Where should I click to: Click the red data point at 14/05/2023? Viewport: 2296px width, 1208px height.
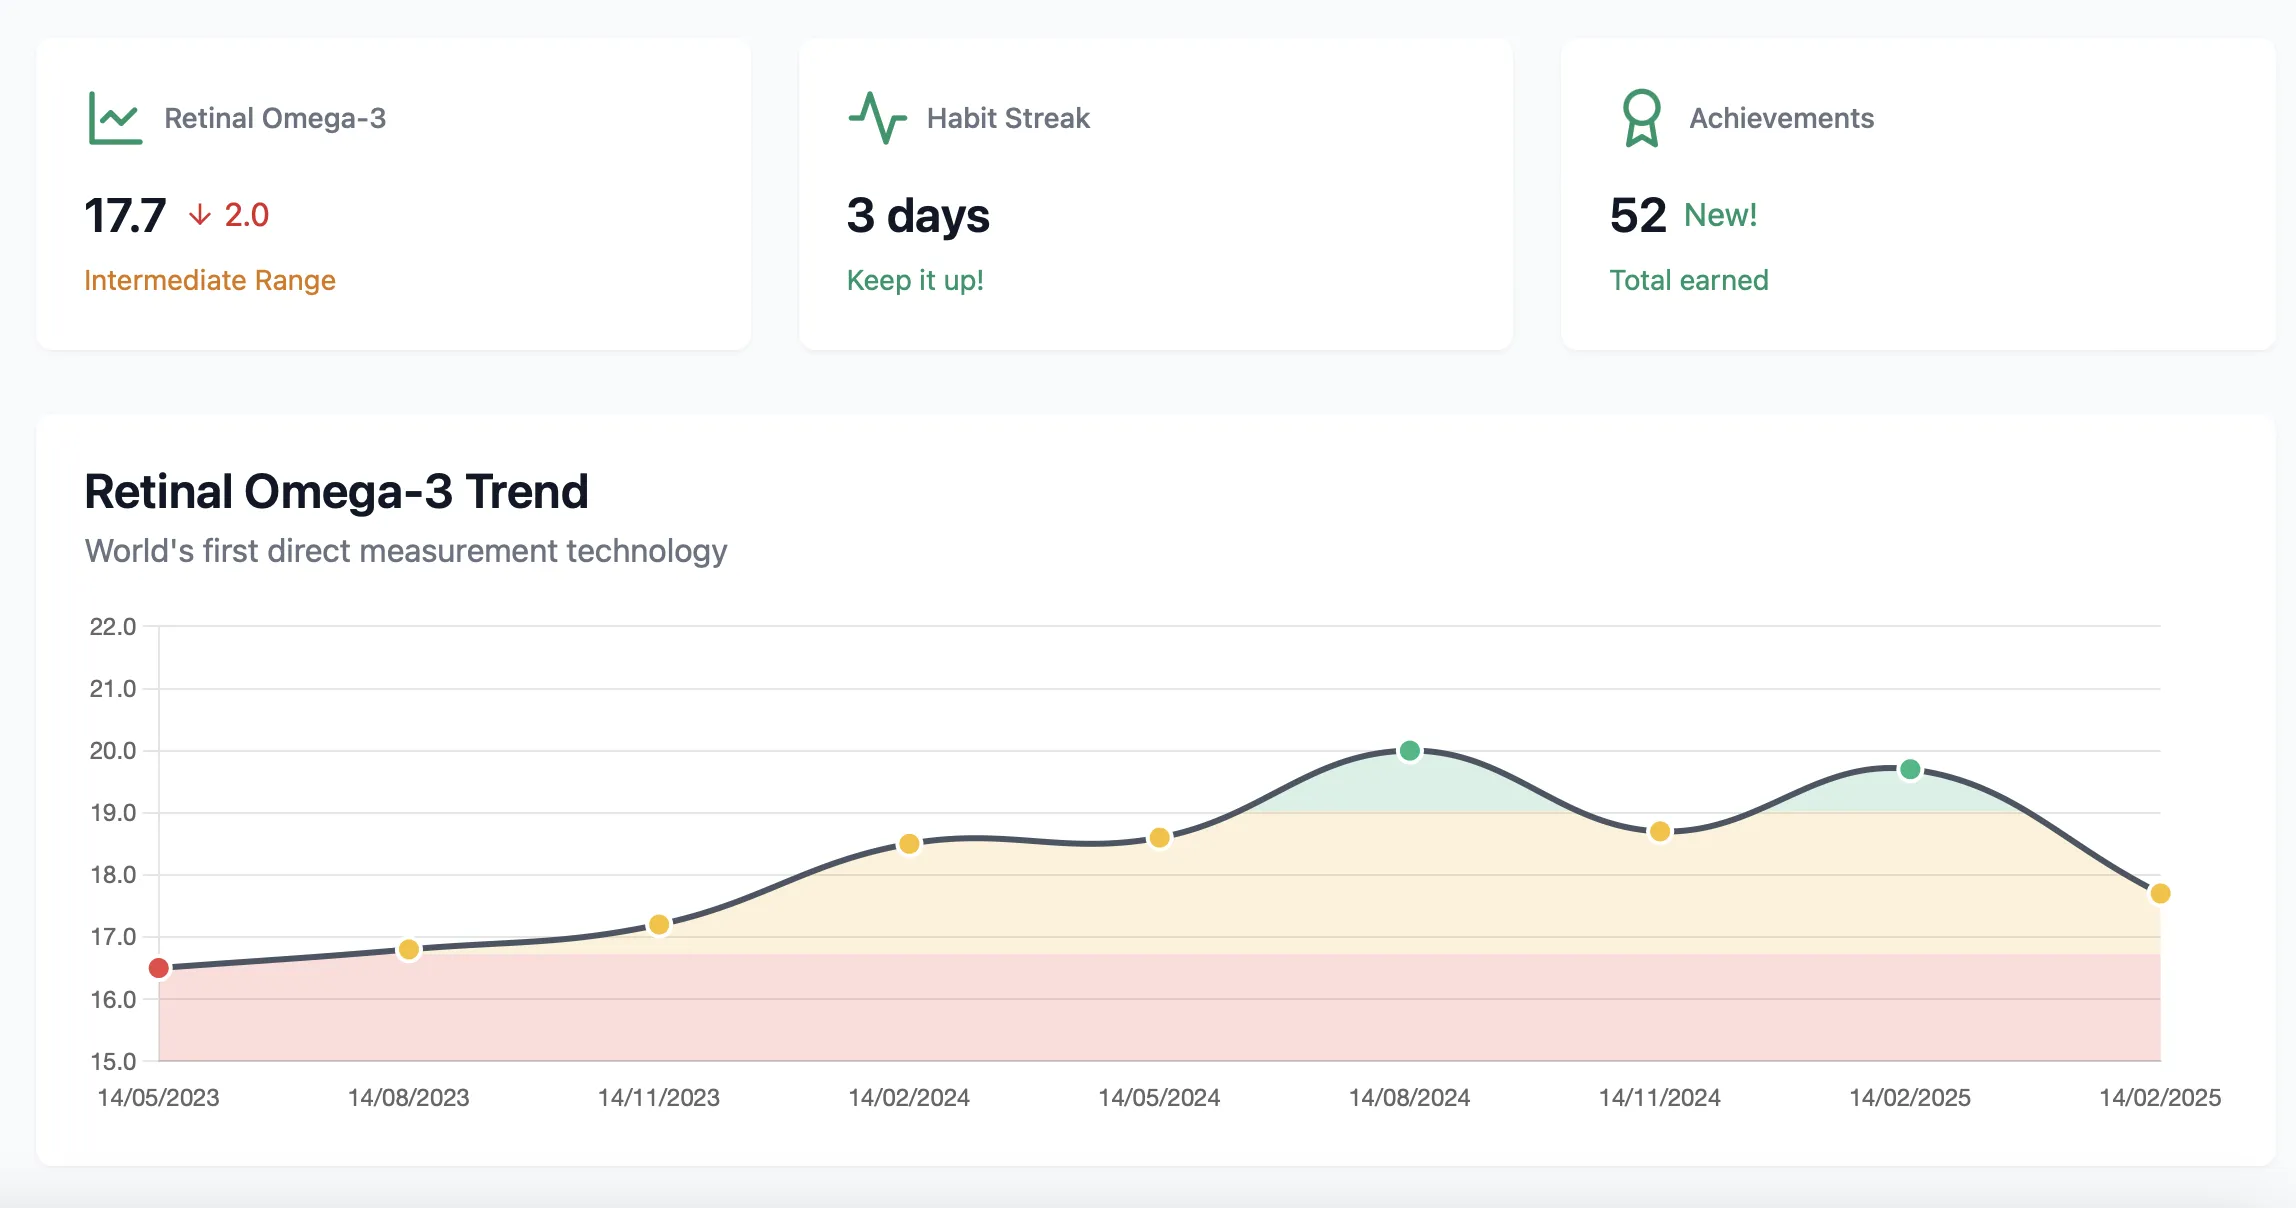[x=158, y=967]
